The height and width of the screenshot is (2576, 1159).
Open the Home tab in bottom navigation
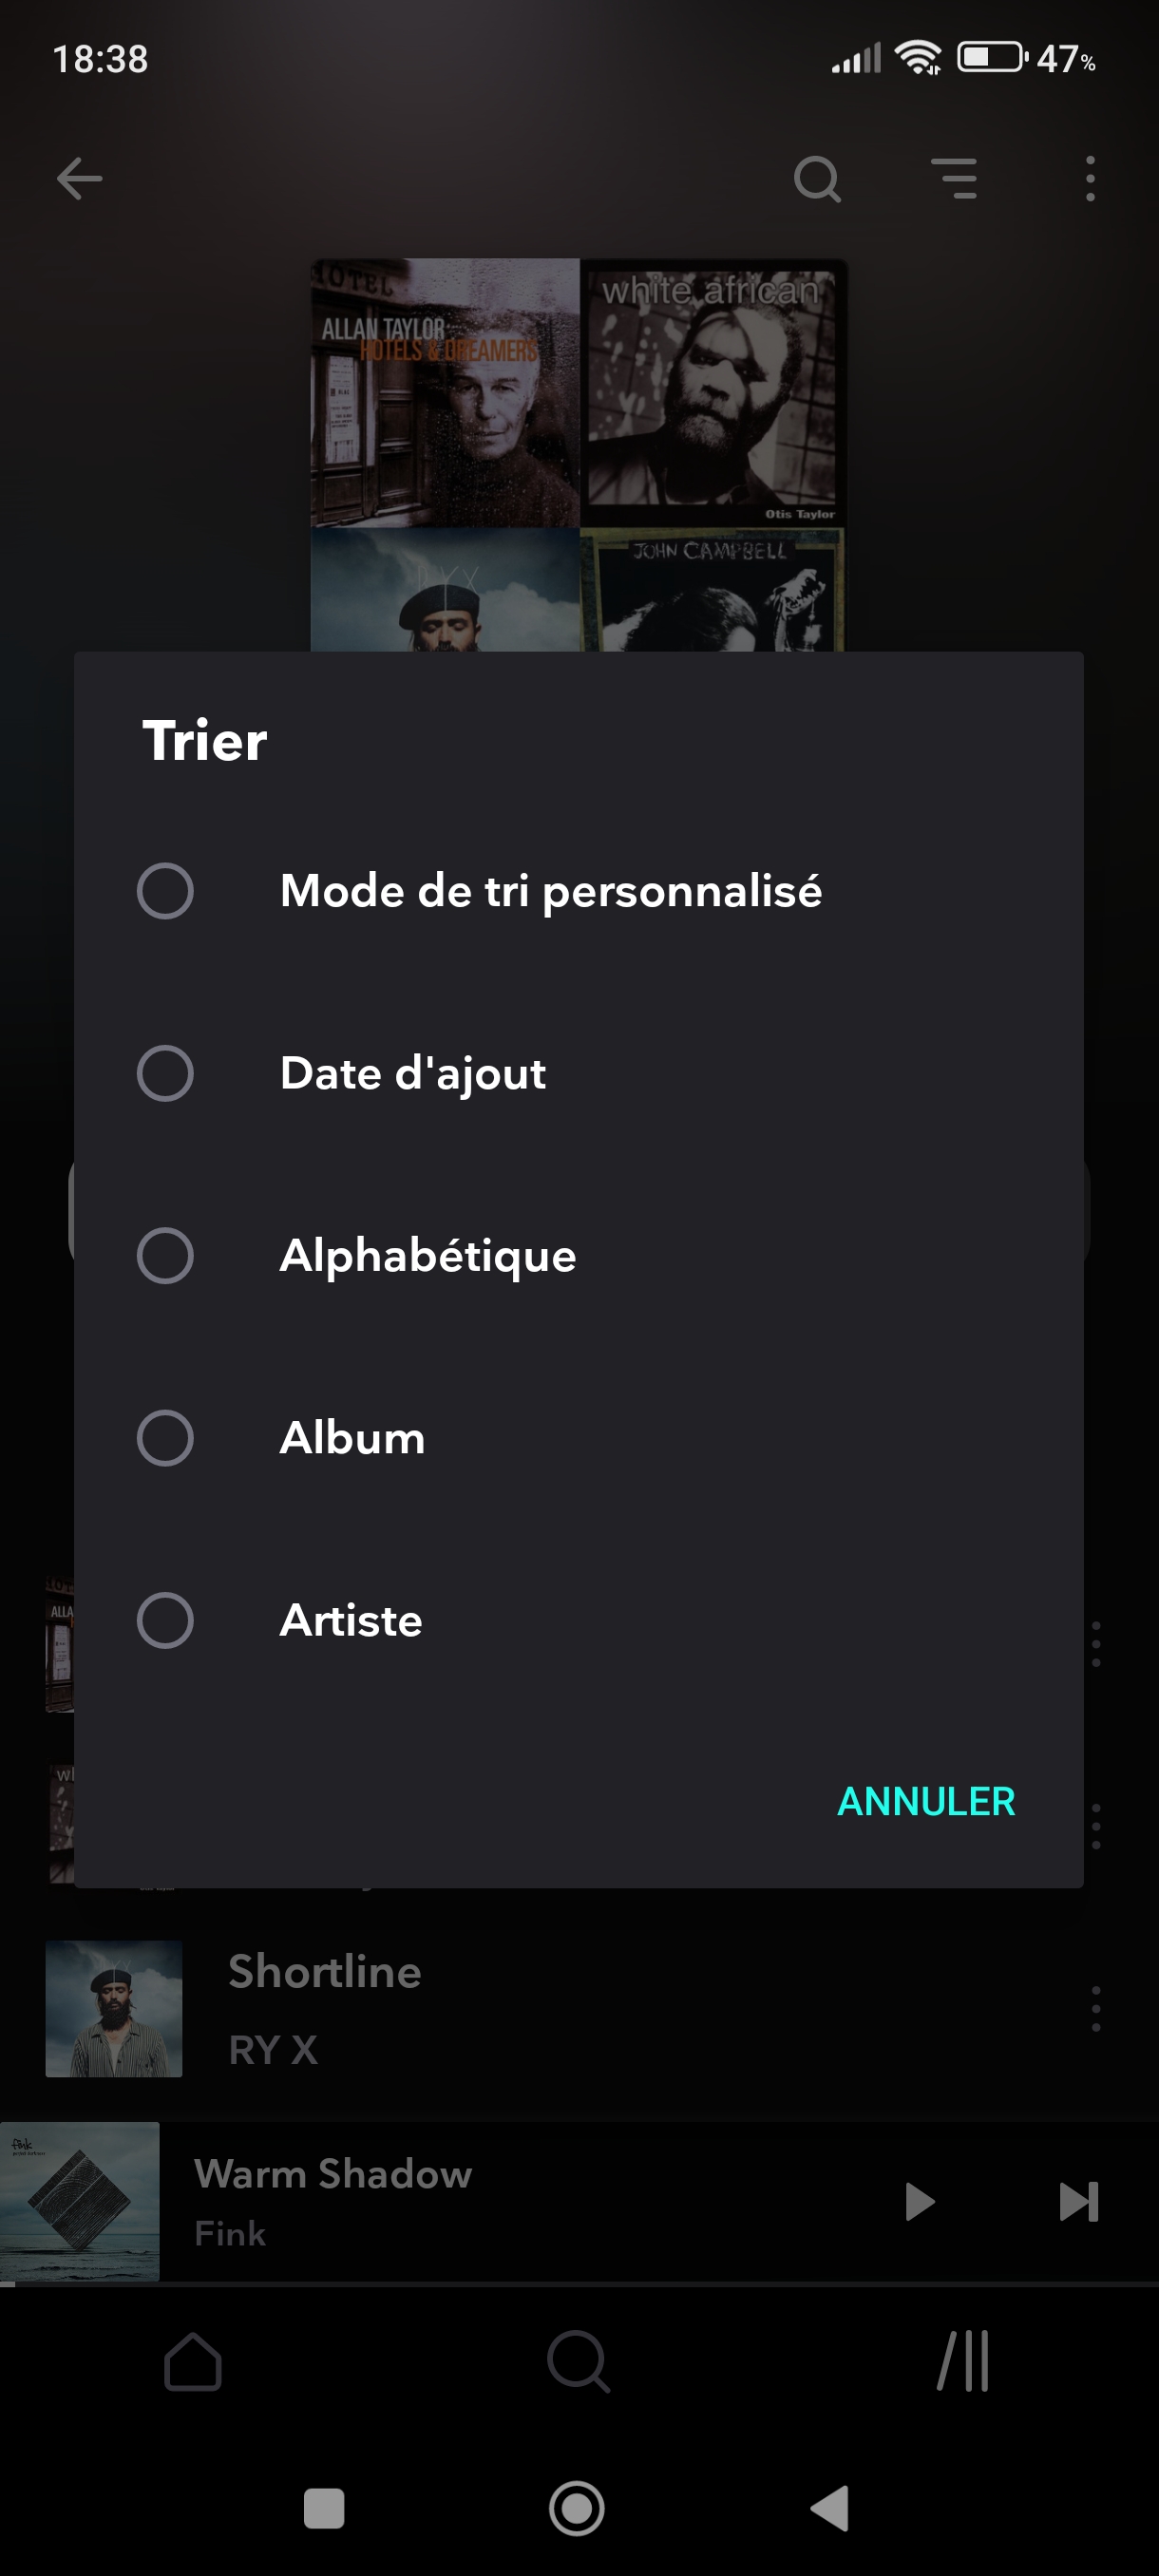(192, 2362)
